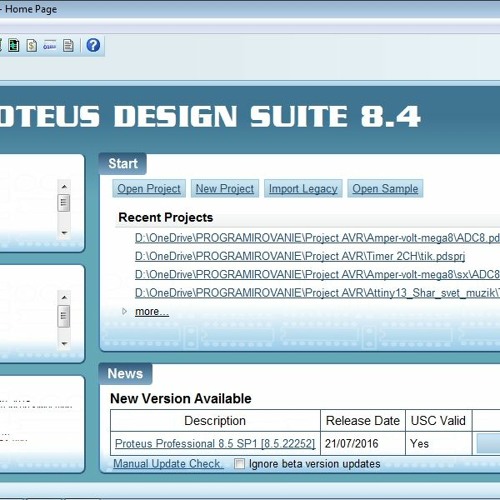Screen dimensions: 500x500
Task: Click the Manual Update Check link
Action: 168,464
